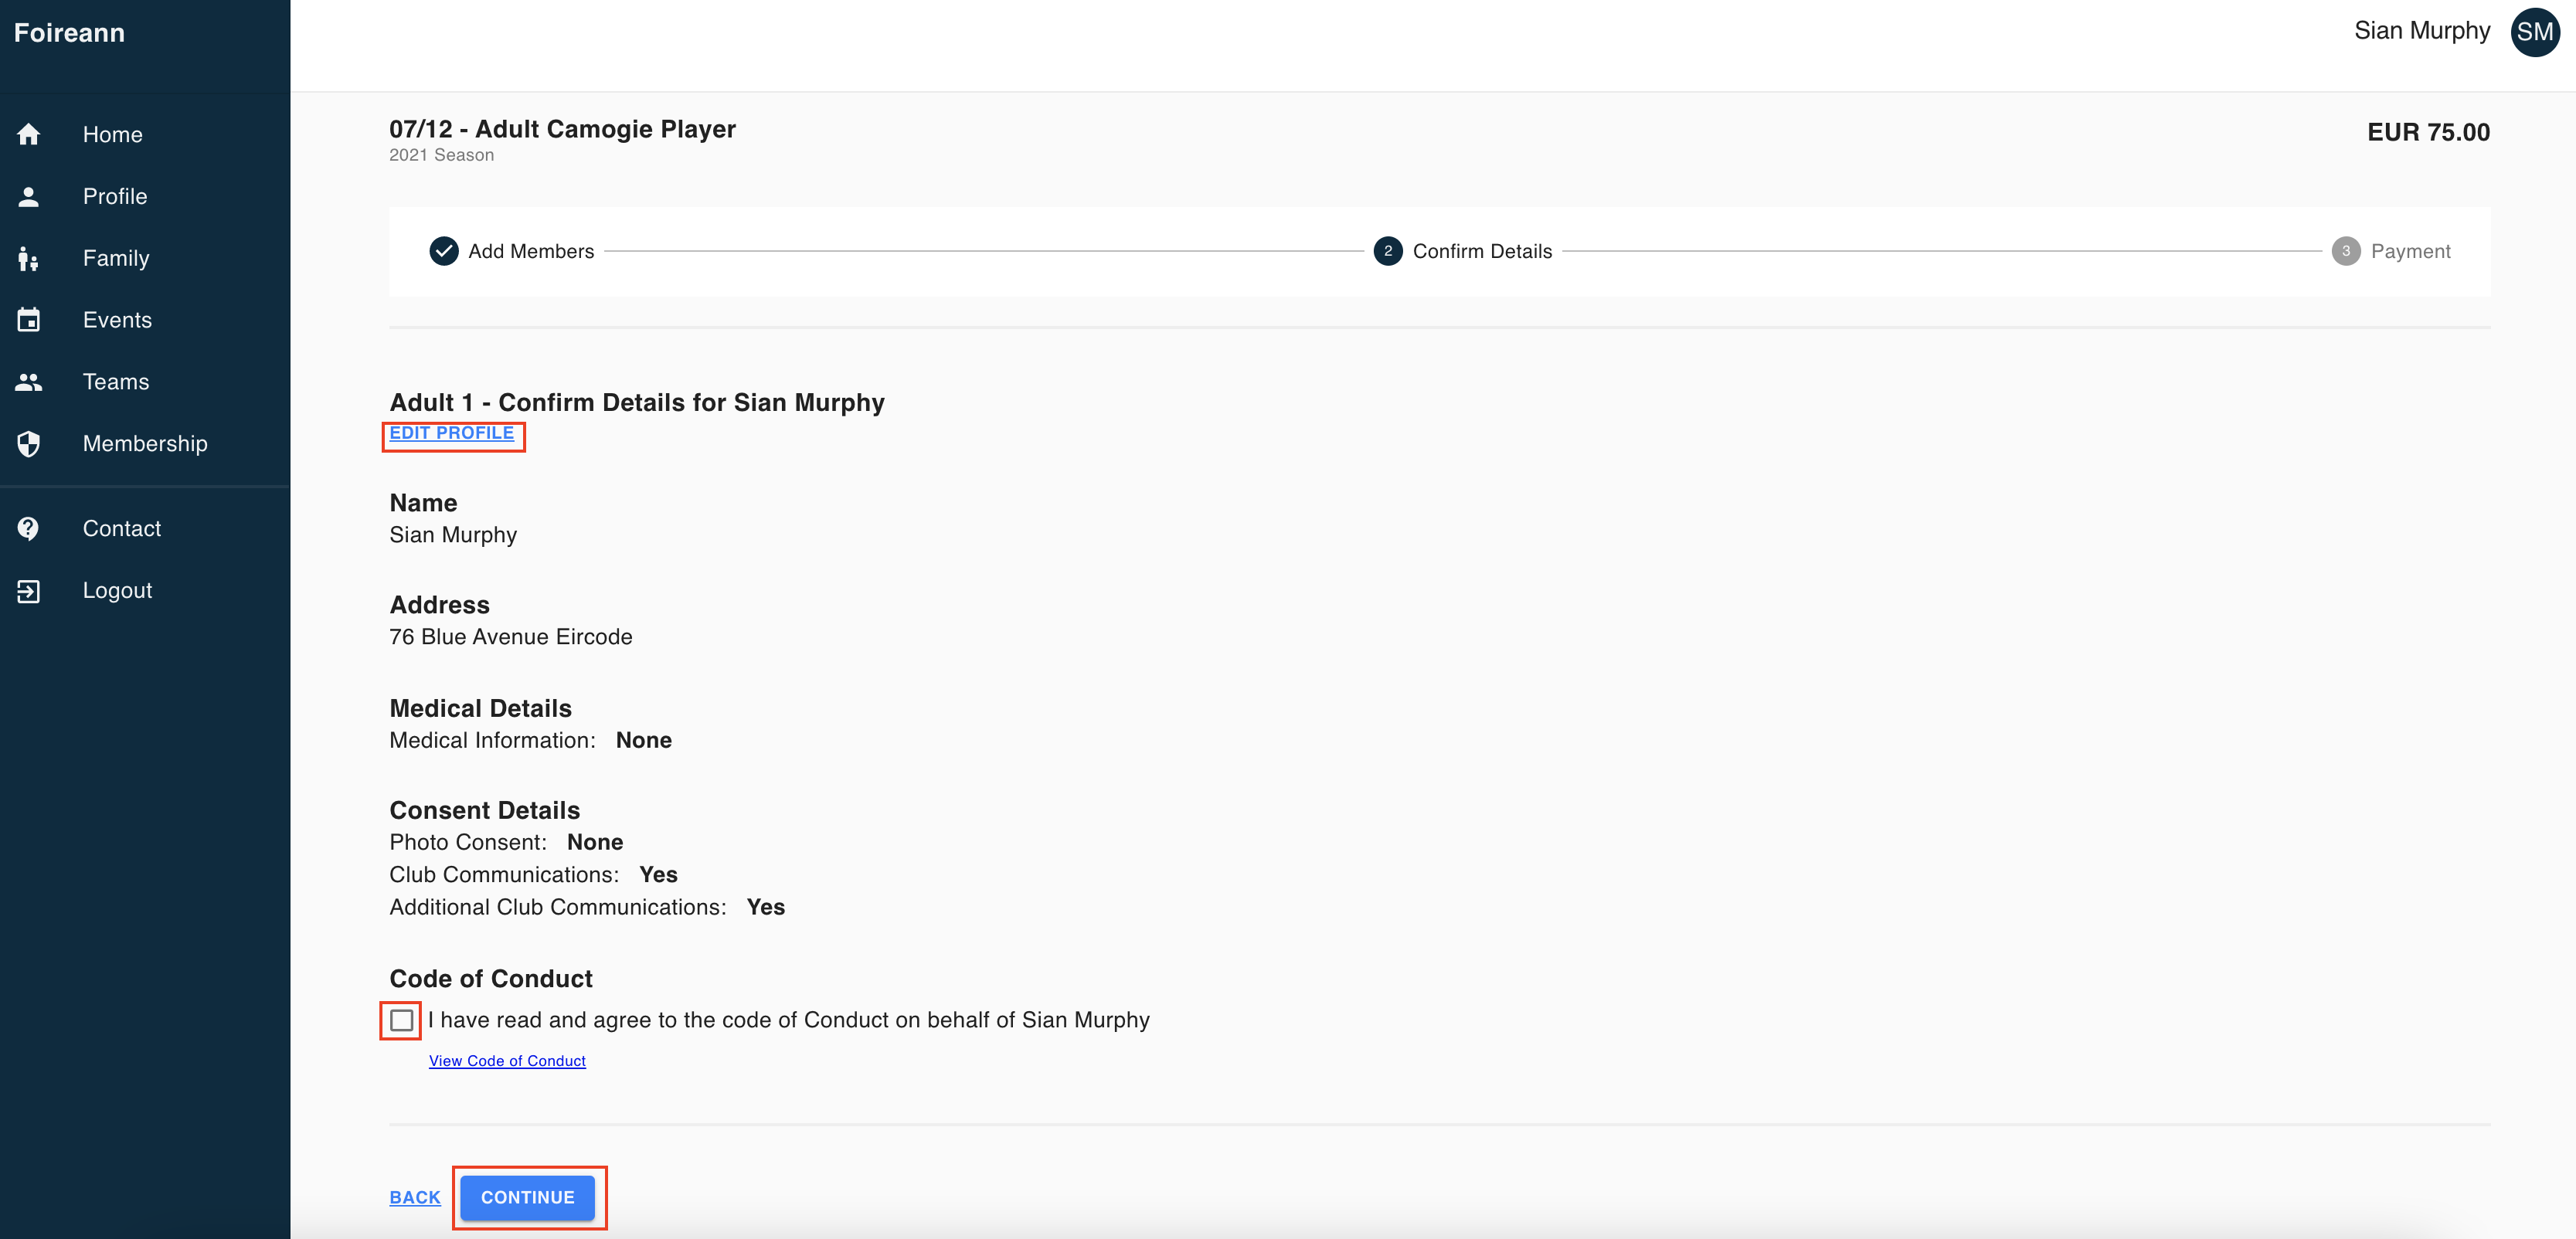Click the Medical Information None value
The width and height of the screenshot is (2576, 1239).
click(643, 740)
